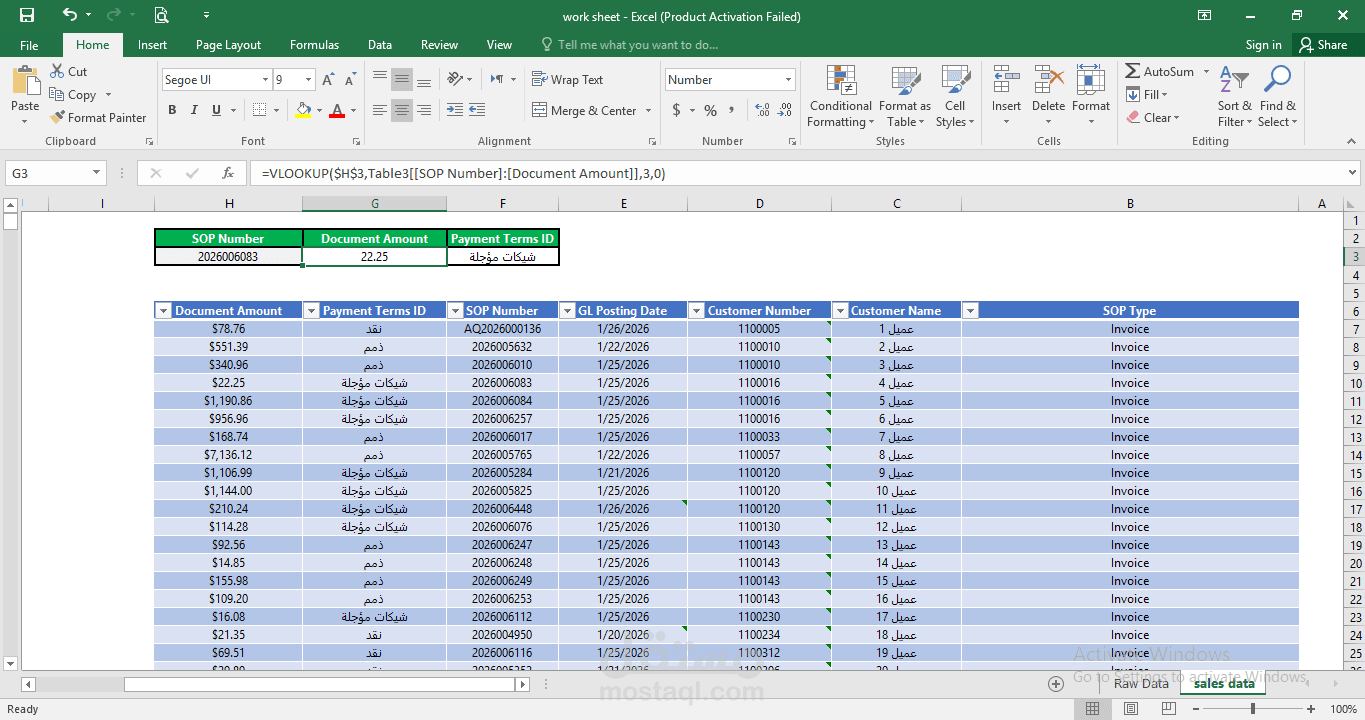Click Sign in link
Screen dimensions: 1365x720
[1263, 45]
